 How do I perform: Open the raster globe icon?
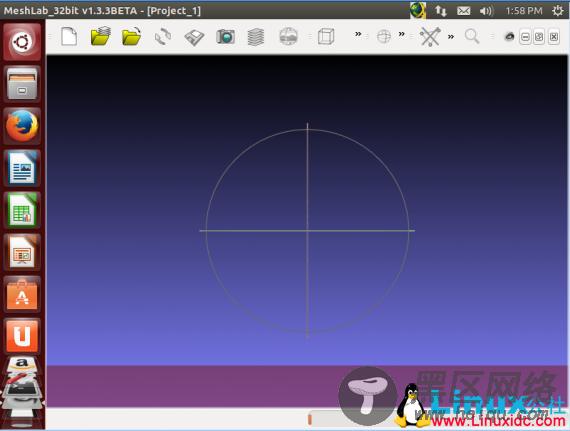pyautogui.click(x=289, y=36)
